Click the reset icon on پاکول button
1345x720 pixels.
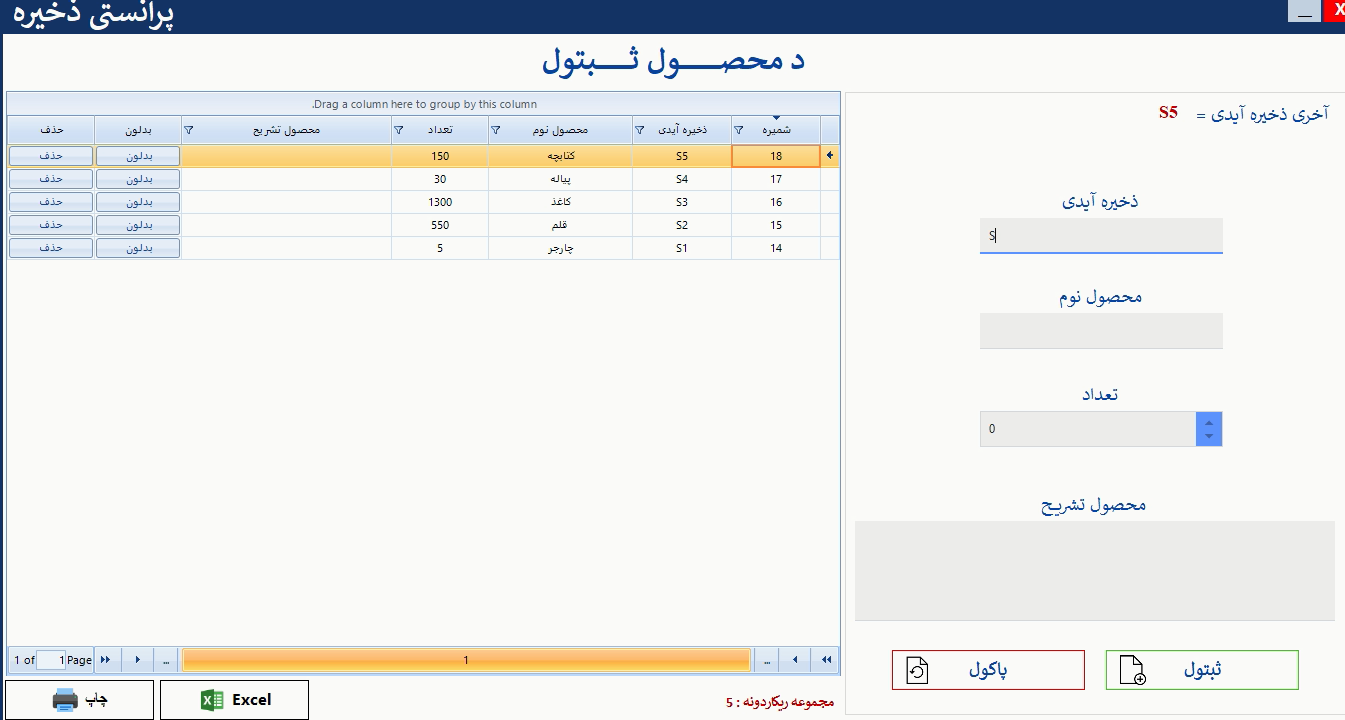[x=917, y=670]
